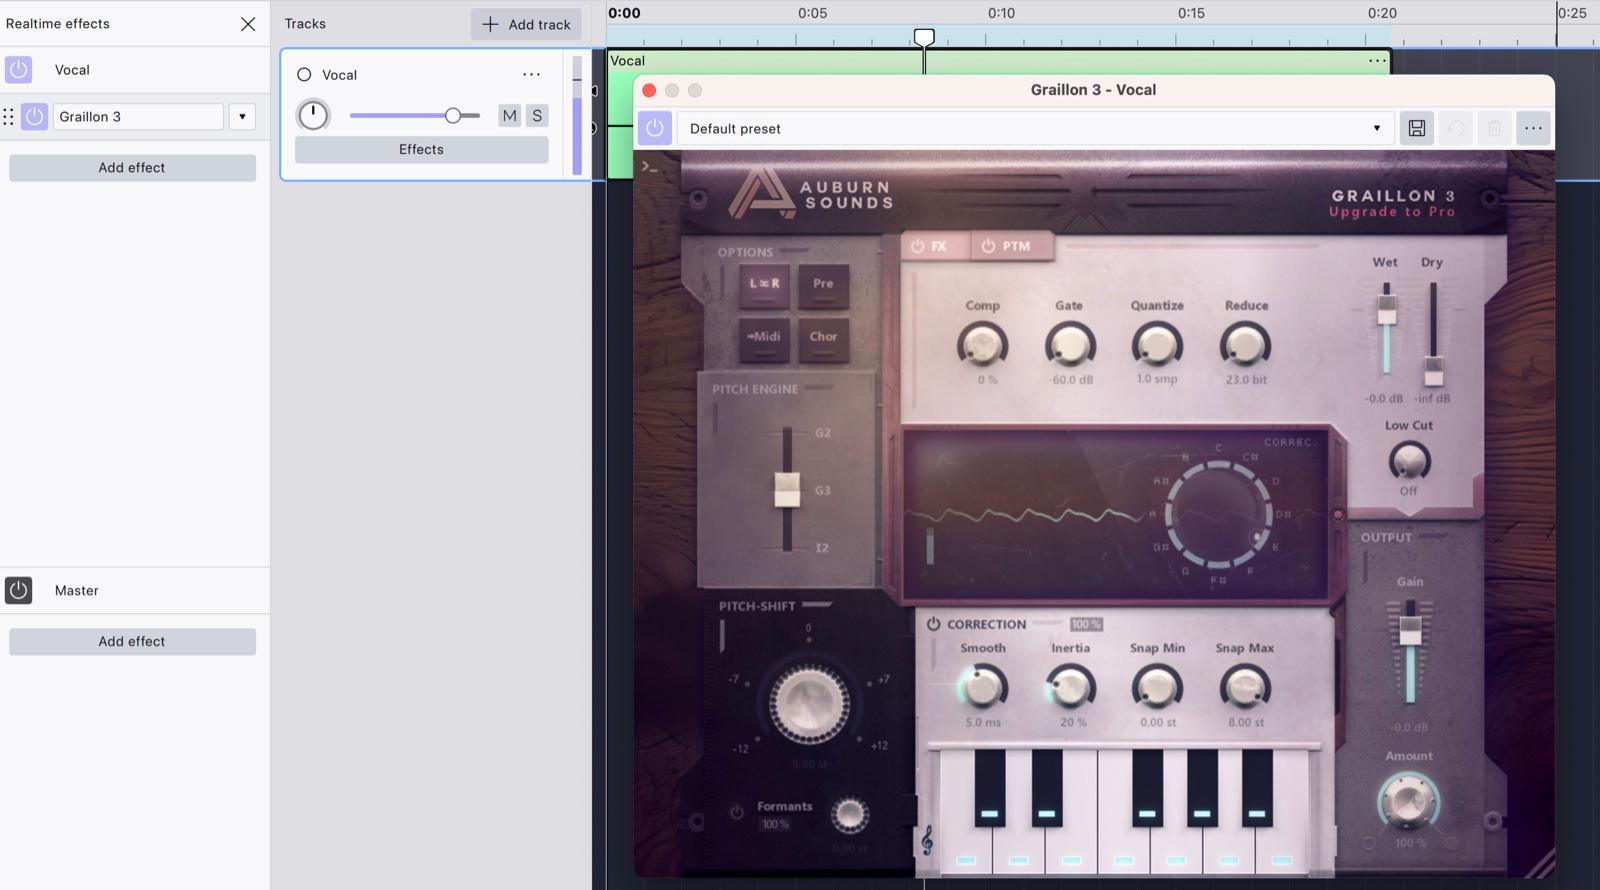Open the Vocal track Effects button
The image size is (1600, 890).
[x=421, y=149]
